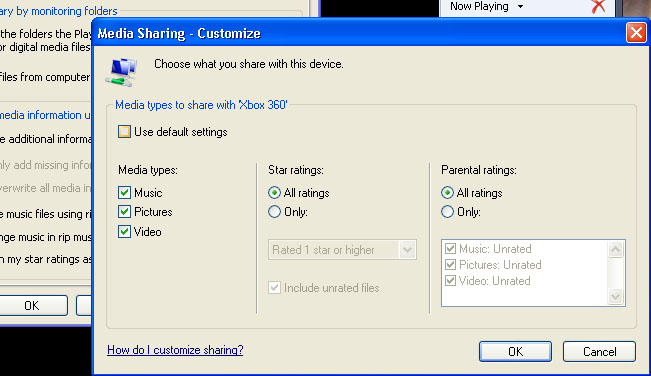The height and width of the screenshot is (376, 651).
Task: Select All ratings under Parental ratings
Action: pos(447,193)
